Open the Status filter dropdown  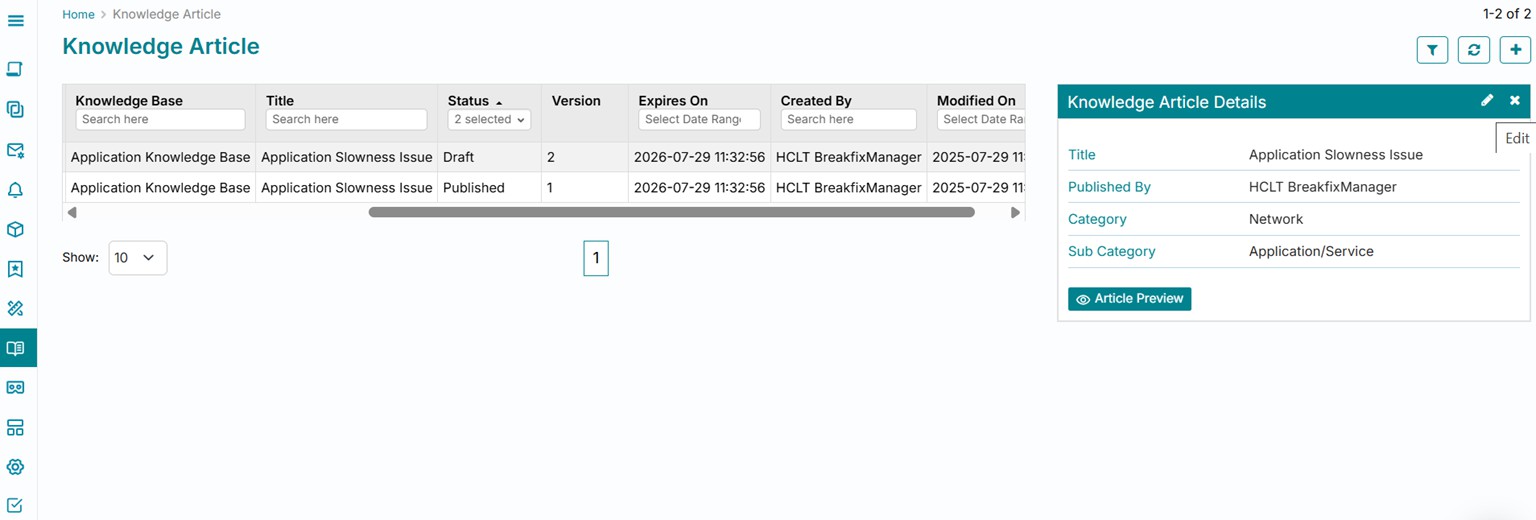coord(489,120)
